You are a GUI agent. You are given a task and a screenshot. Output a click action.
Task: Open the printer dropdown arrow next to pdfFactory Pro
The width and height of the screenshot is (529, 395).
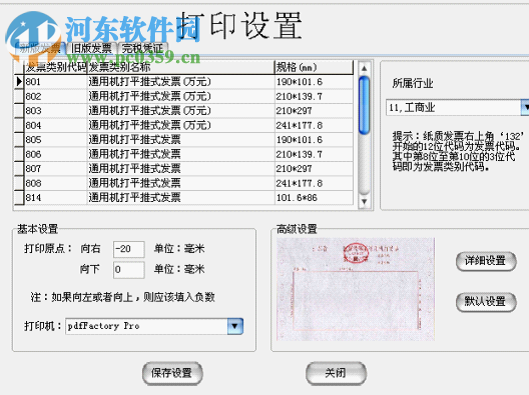(235, 326)
